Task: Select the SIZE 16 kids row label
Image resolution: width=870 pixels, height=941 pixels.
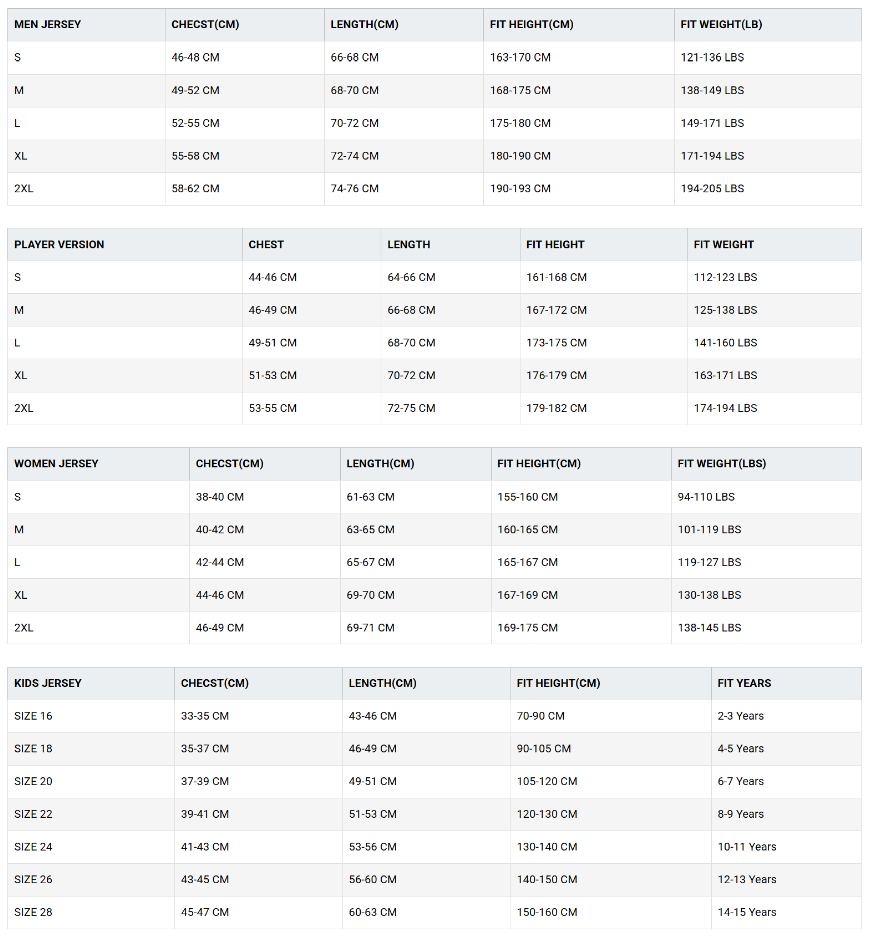Action: [33, 716]
